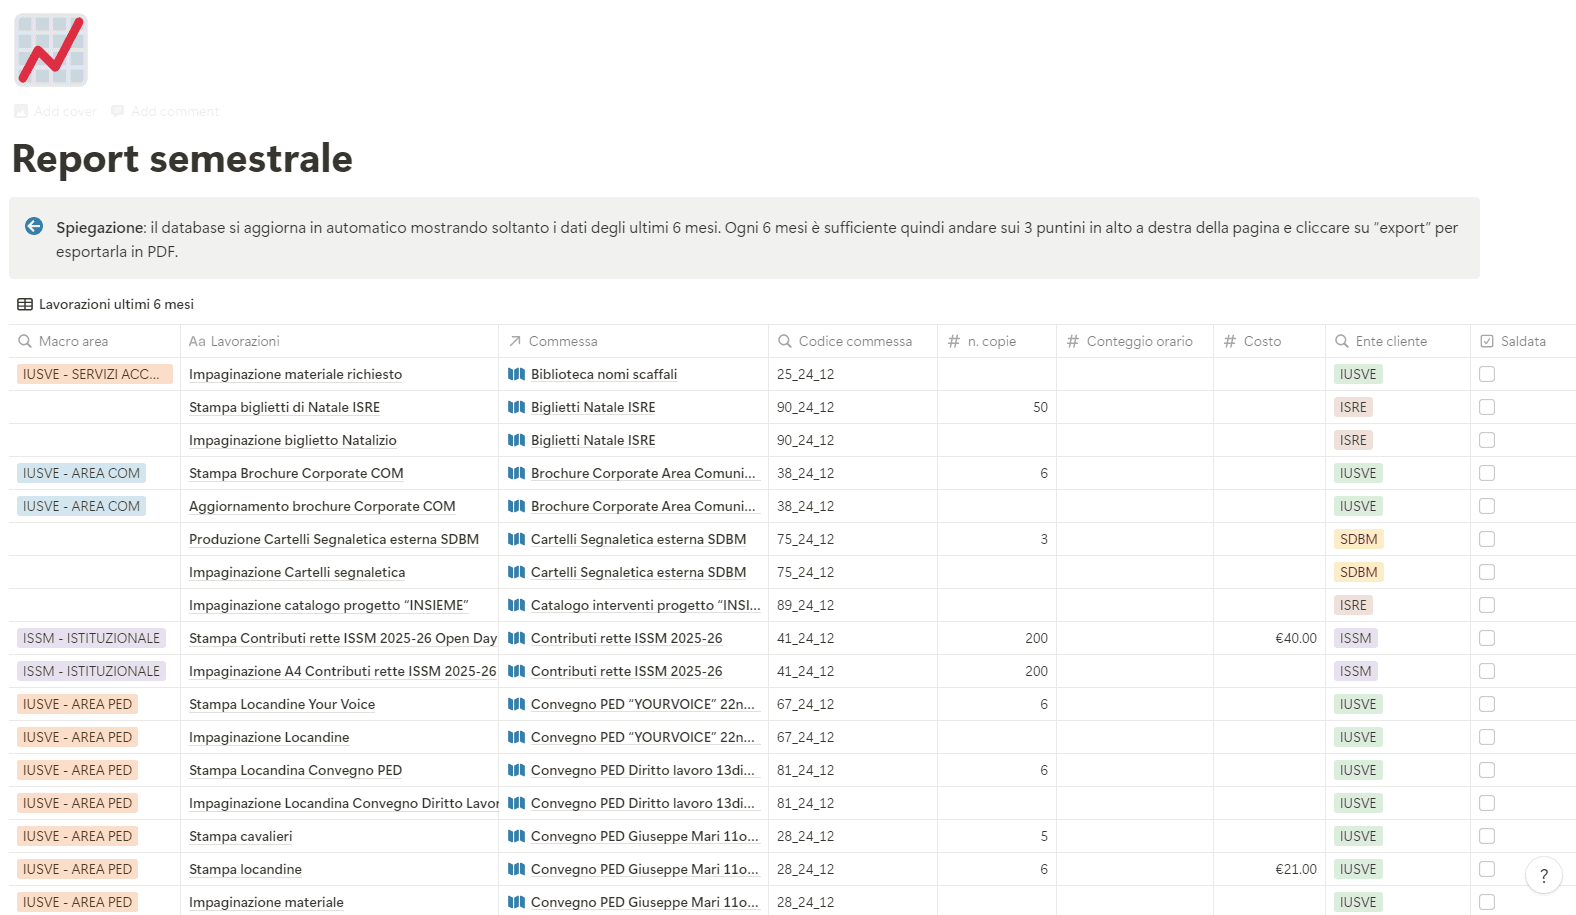Open Stampa Brochure Corporate COM entry
Viewport: 1576px width, 915px height.
(x=296, y=473)
